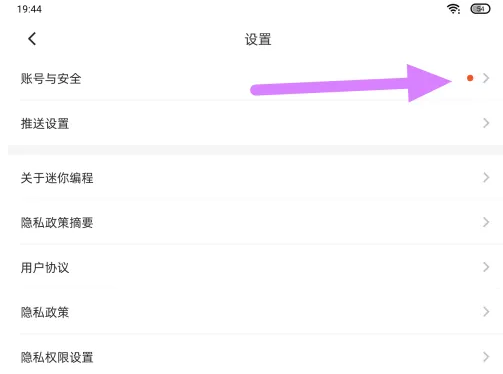503x374 pixels.
Task: View 隐私政策摘要
Action: [255, 222]
